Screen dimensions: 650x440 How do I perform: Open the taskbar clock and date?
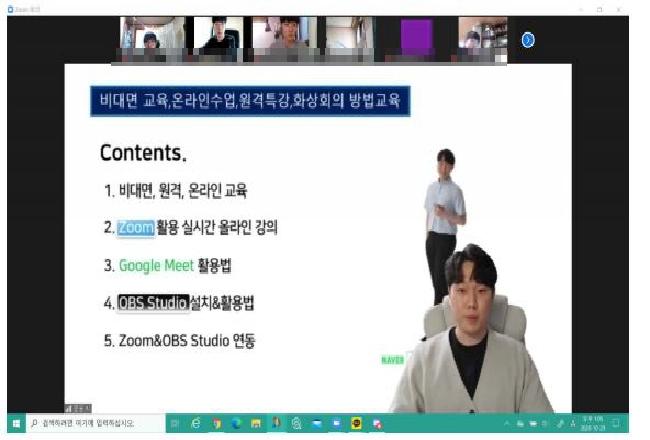(593, 423)
